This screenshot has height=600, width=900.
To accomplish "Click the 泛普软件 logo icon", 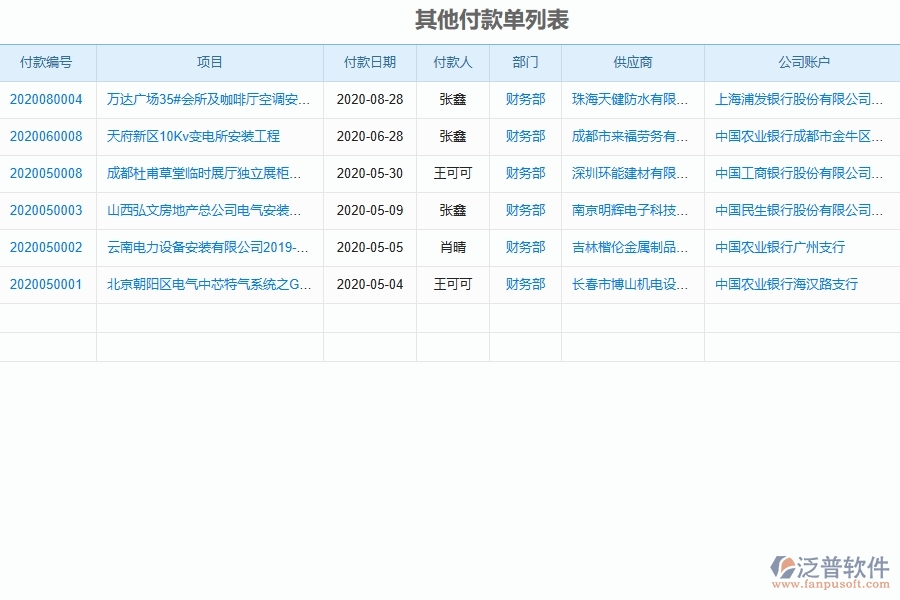I will click(783, 564).
